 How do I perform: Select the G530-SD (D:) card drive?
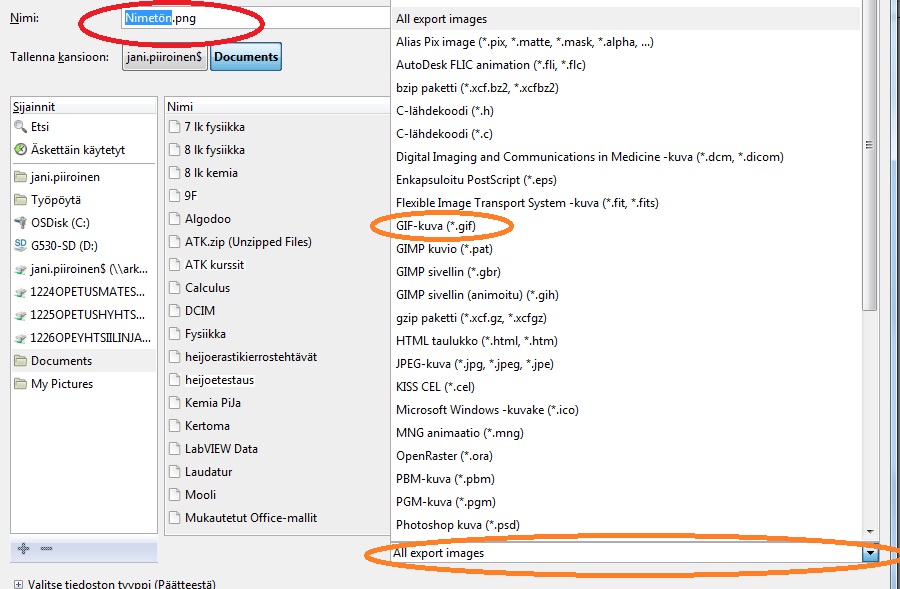click(65, 245)
